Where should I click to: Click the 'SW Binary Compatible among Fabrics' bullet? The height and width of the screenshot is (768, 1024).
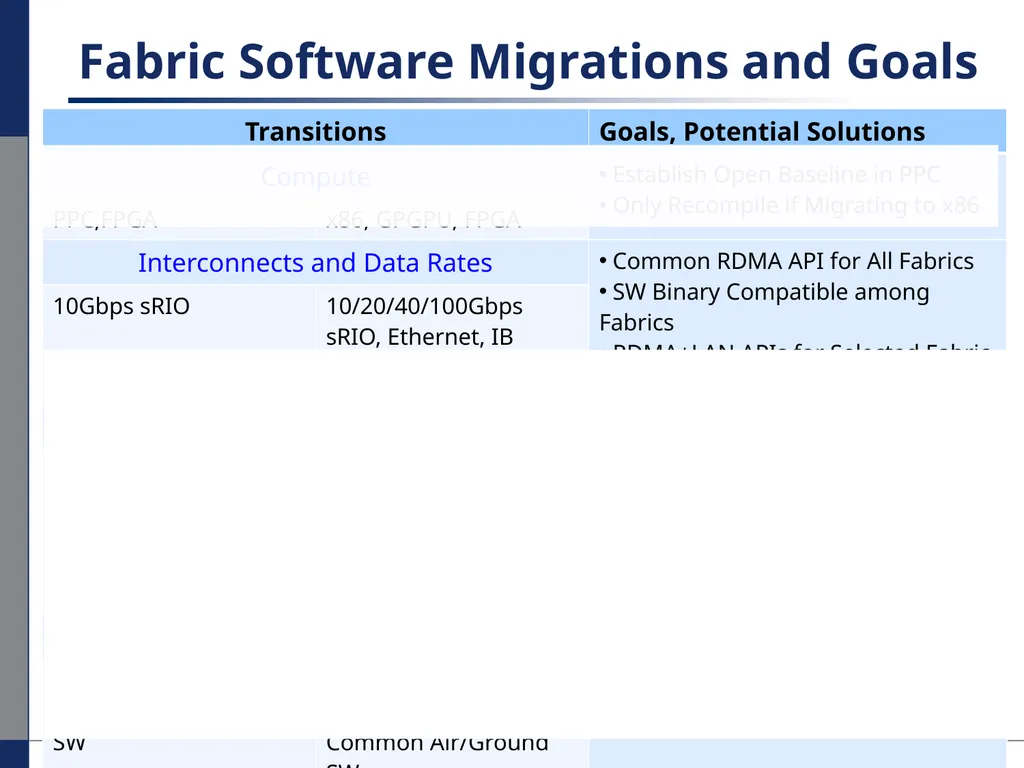[764, 307]
